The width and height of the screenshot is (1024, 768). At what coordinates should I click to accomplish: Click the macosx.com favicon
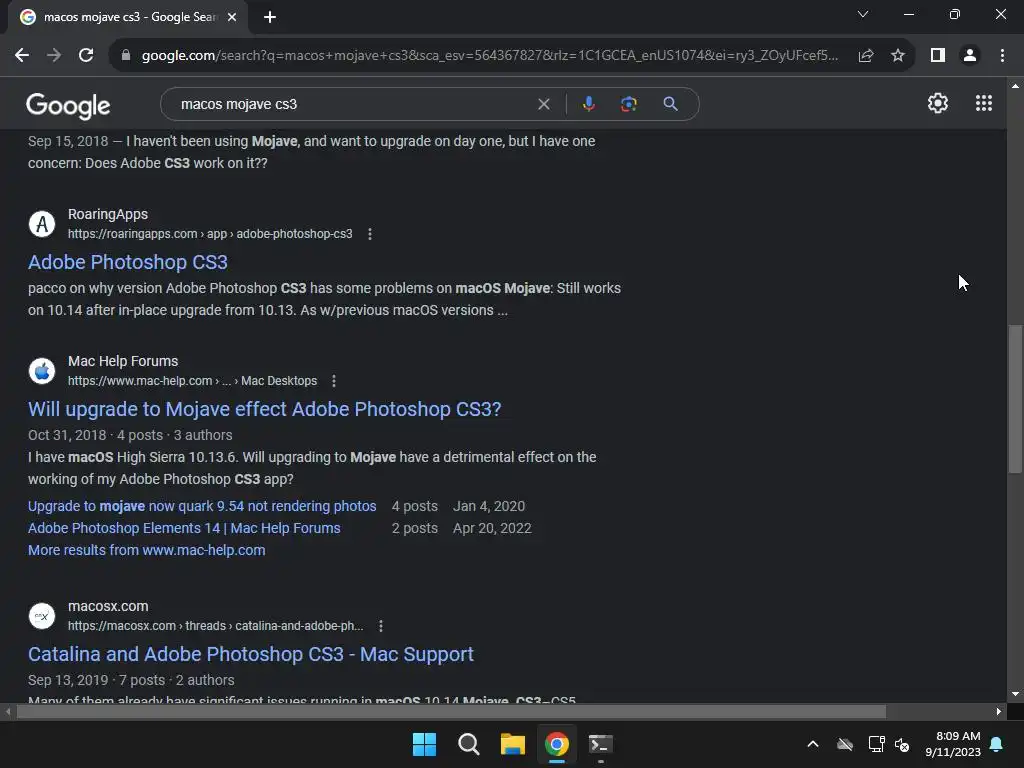point(42,616)
